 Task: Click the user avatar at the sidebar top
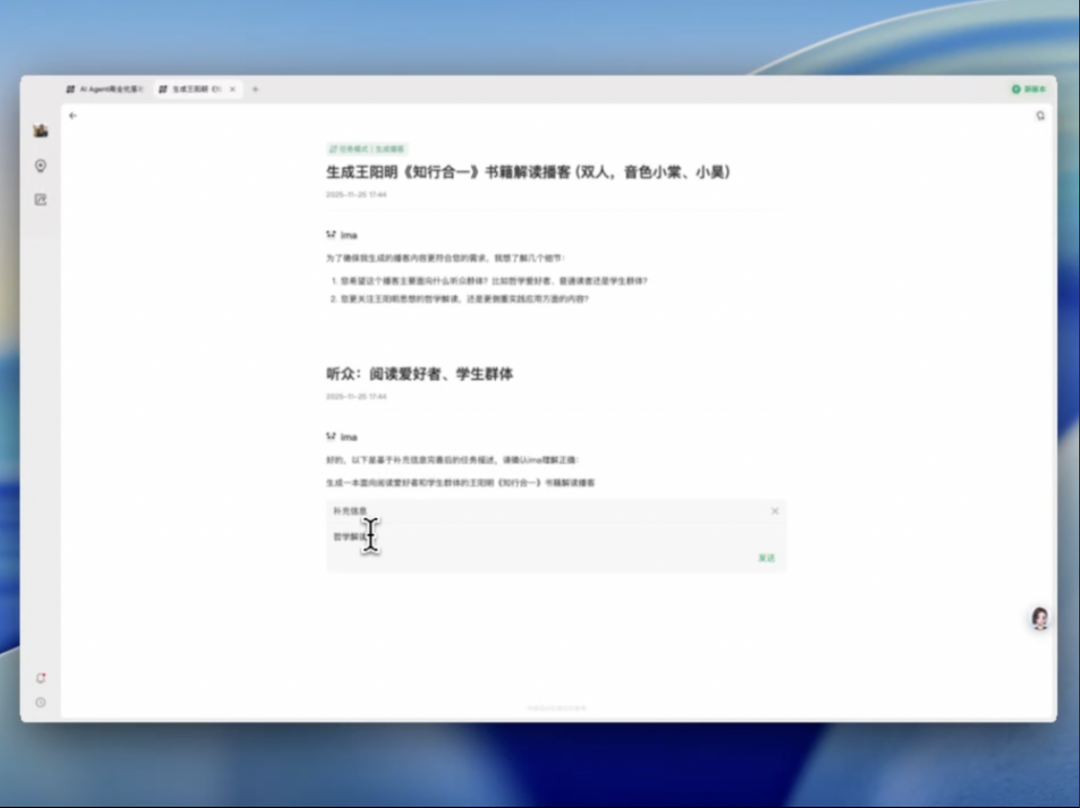40,128
